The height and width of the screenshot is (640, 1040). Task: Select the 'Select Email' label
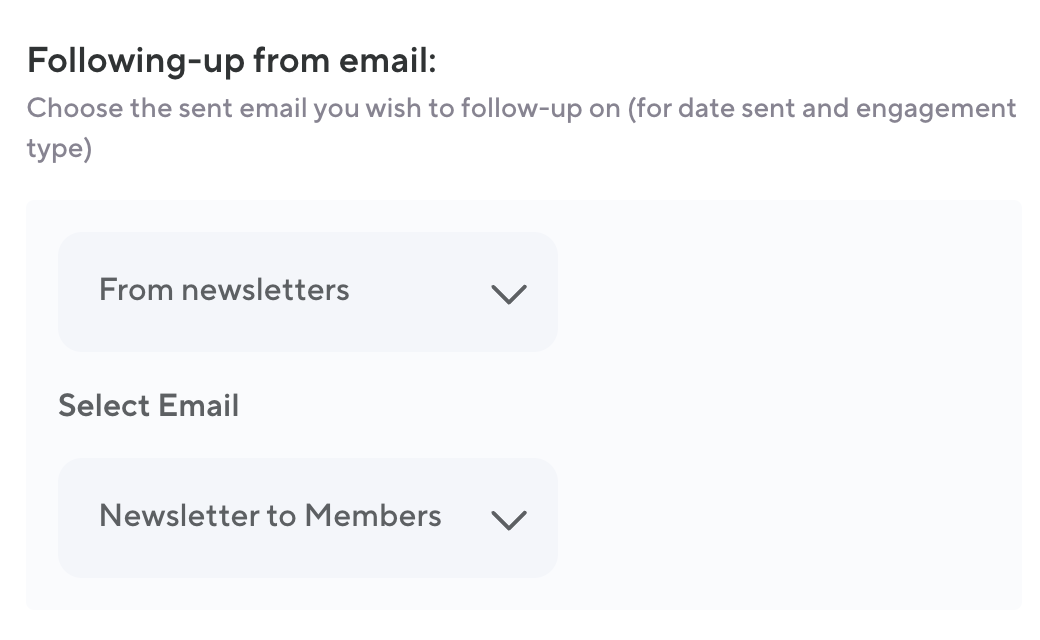coord(148,405)
